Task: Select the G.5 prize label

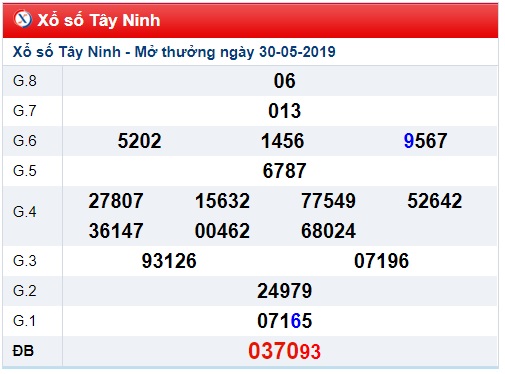Action: 25,171
